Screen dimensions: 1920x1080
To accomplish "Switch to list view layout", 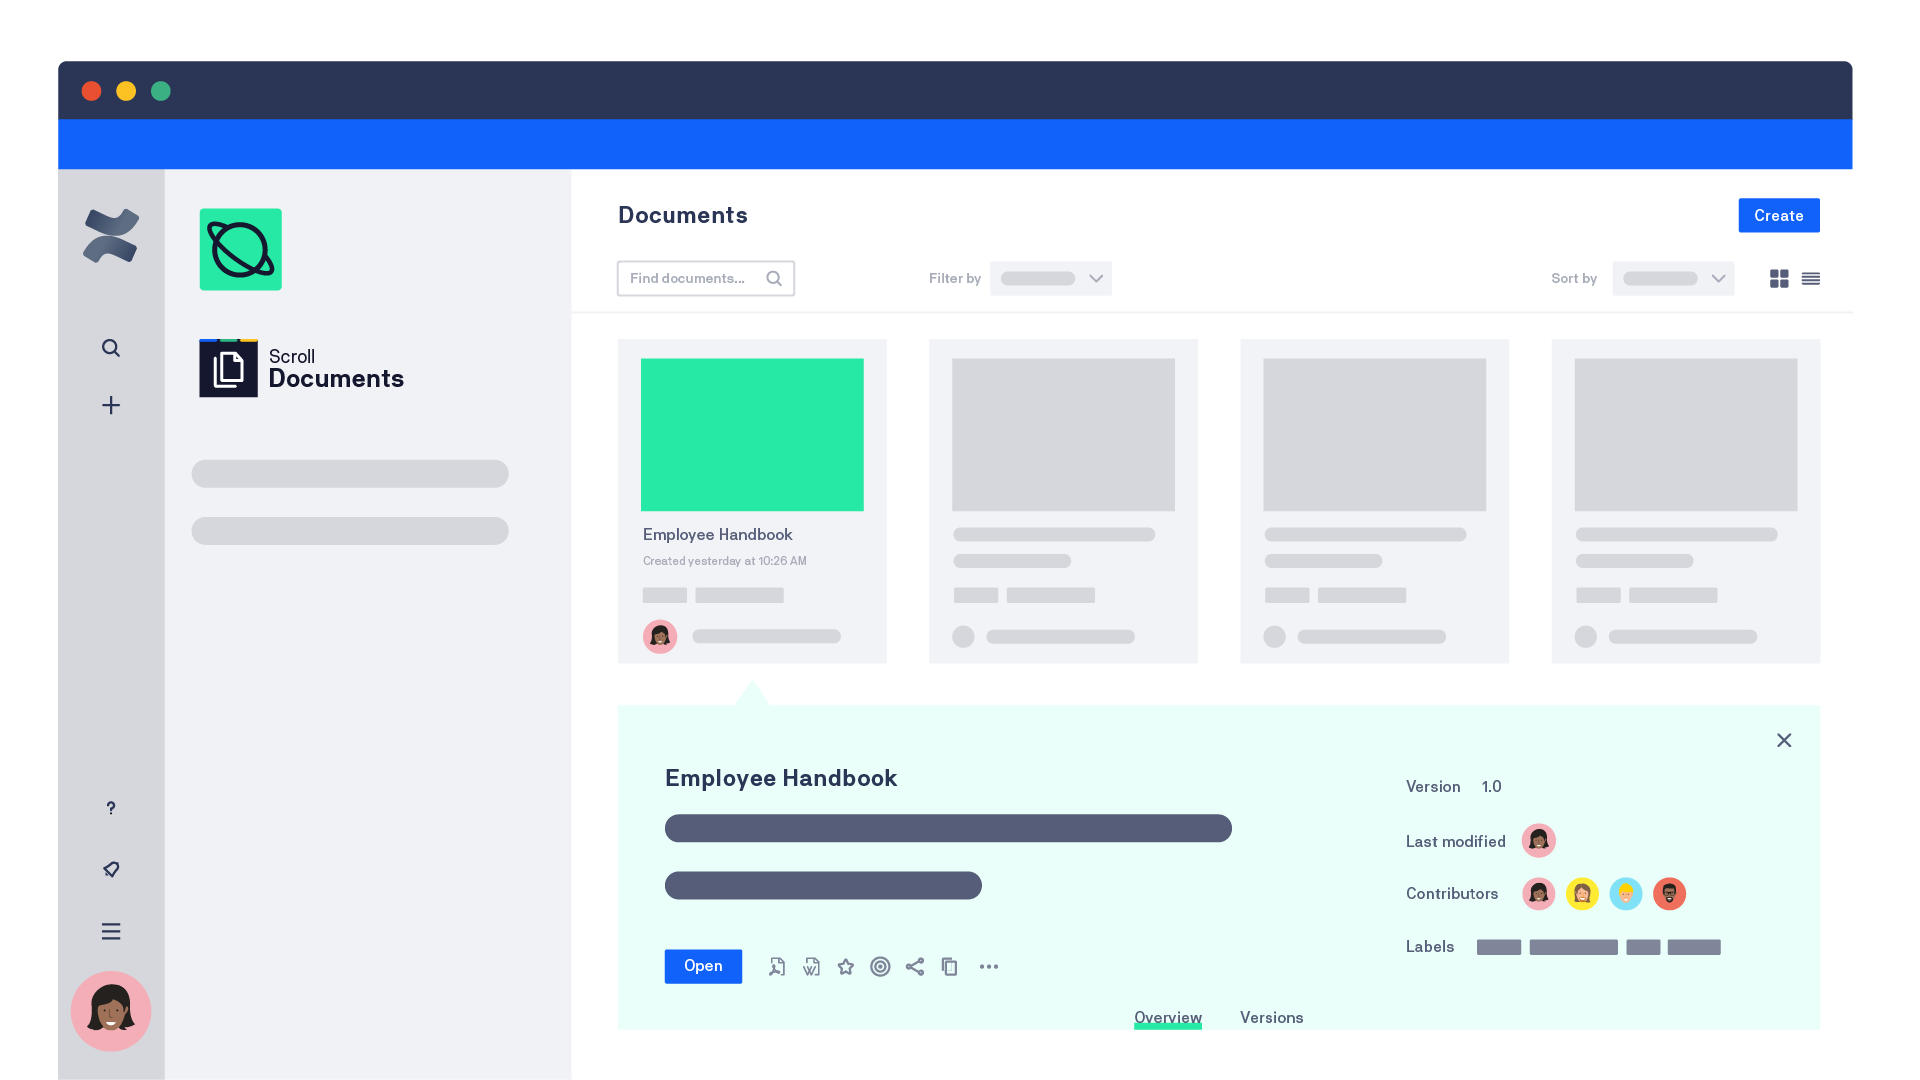I will pyautogui.click(x=1811, y=279).
